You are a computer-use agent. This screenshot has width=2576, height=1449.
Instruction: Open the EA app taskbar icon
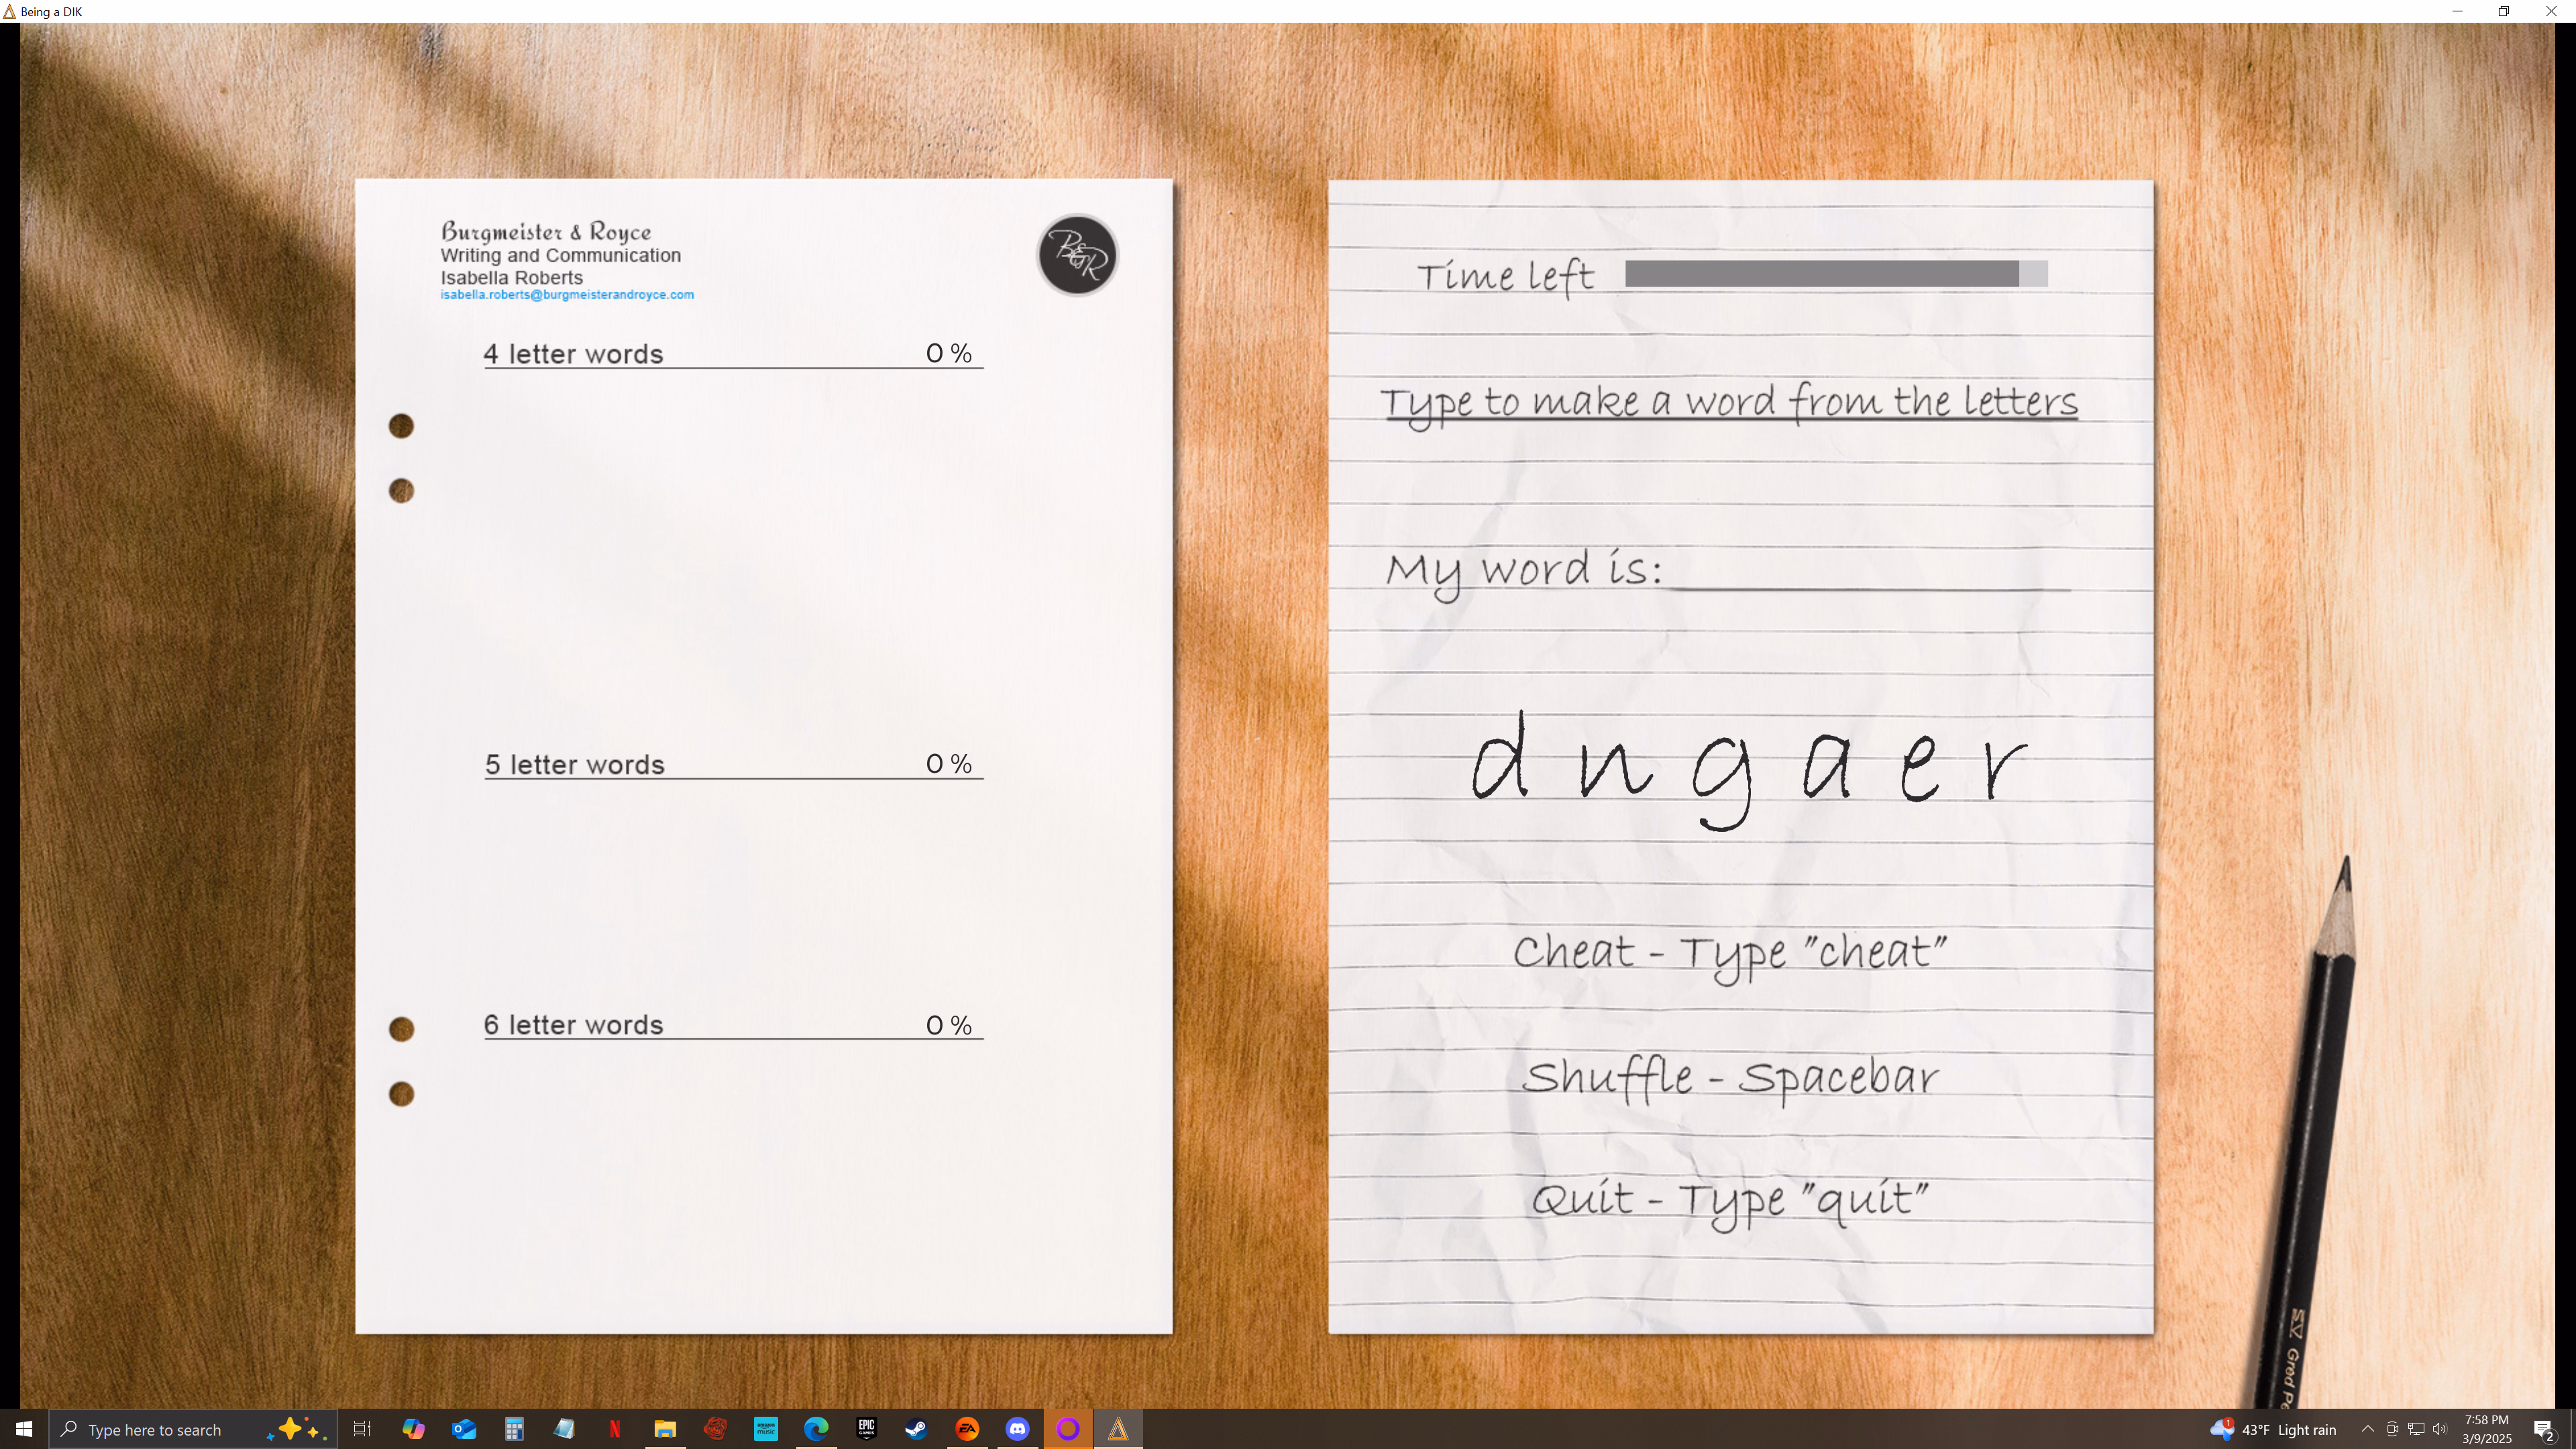pyautogui.click(x=967, y=1429)
